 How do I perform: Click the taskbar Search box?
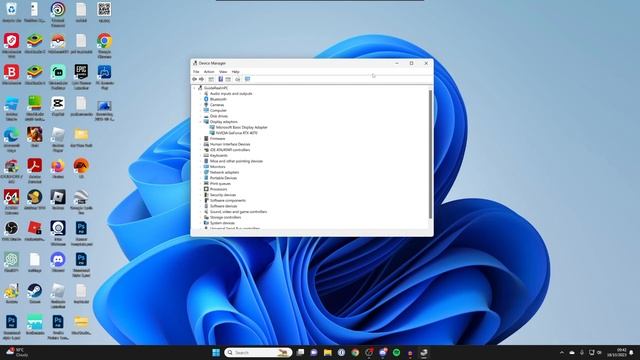point(258,352)
